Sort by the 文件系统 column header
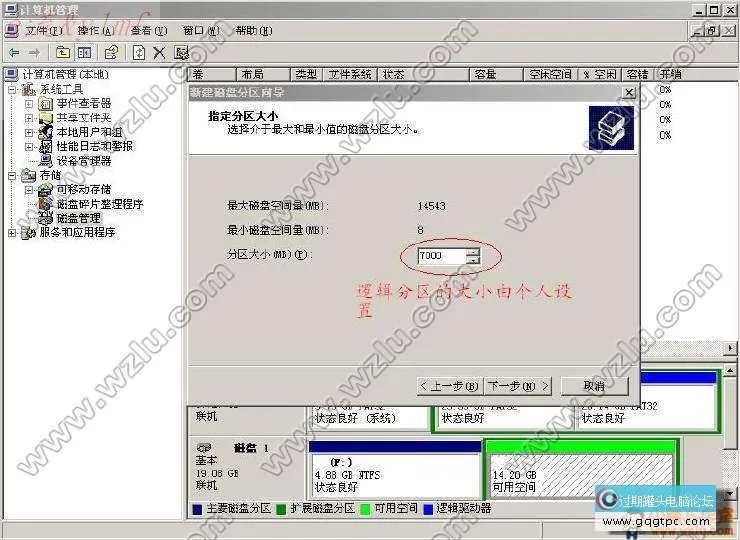This screenshot has height=540, width=740. [x=350, y=75]
